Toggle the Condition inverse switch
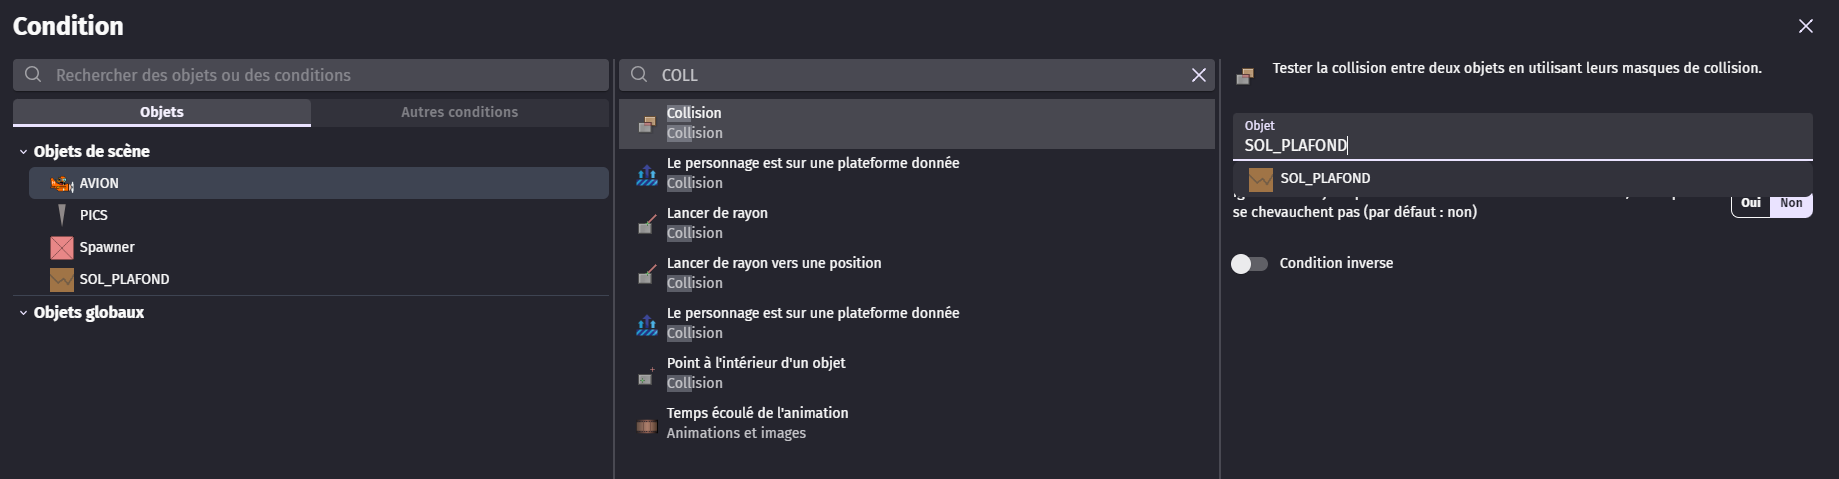Image resolution: width=1839 pixels, height=479 pixels. coord(1249,263)
